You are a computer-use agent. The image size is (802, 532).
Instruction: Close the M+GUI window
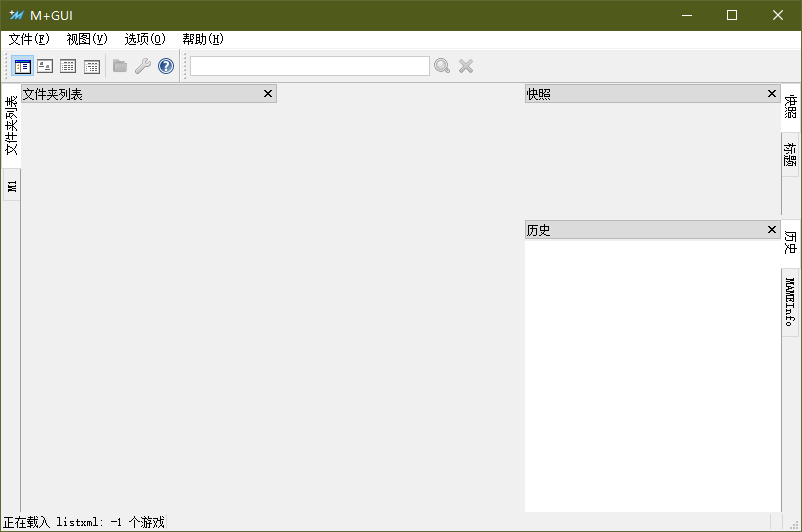(778, 15)
